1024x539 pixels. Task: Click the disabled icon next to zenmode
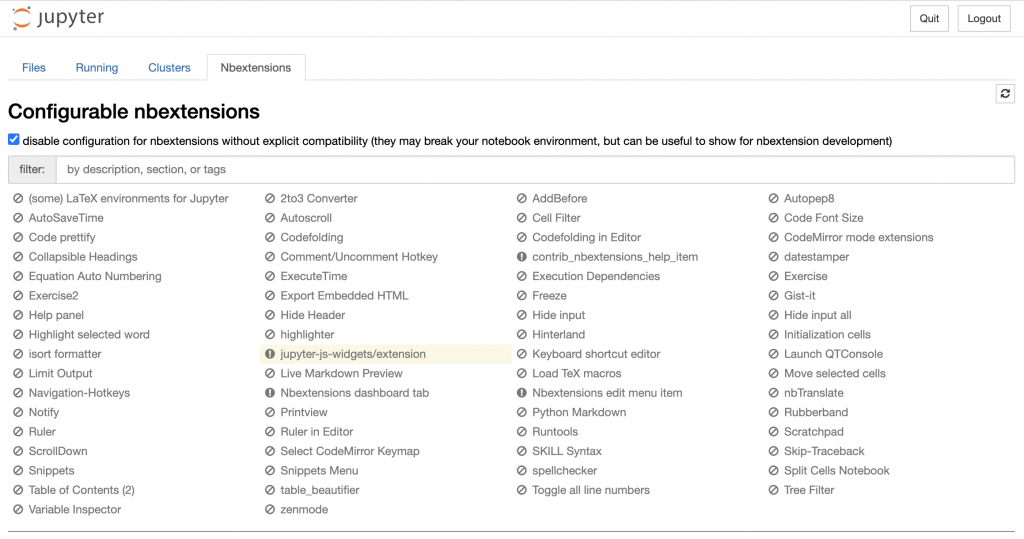(270, 510)
